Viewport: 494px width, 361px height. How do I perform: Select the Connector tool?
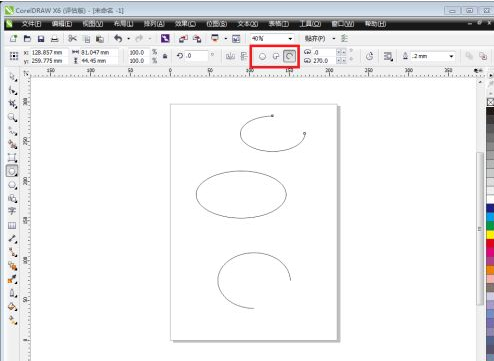coord(13,252)
